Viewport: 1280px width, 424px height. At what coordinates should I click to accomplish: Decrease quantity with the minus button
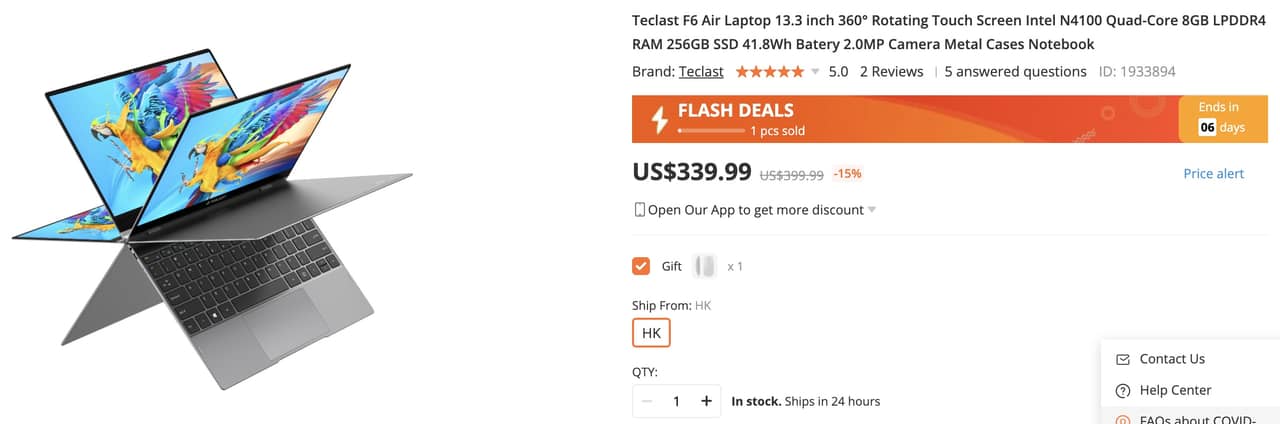pyautogui.click(x=647, y=401)
